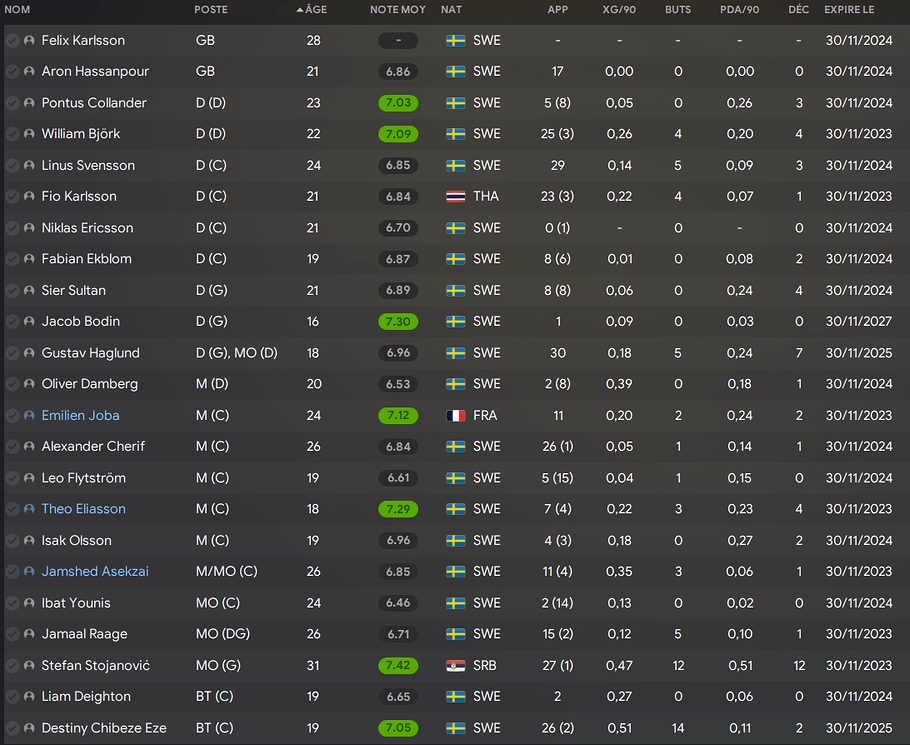
Task: Sort players by EXPIRE LE column header
Action: coord(849,10)
